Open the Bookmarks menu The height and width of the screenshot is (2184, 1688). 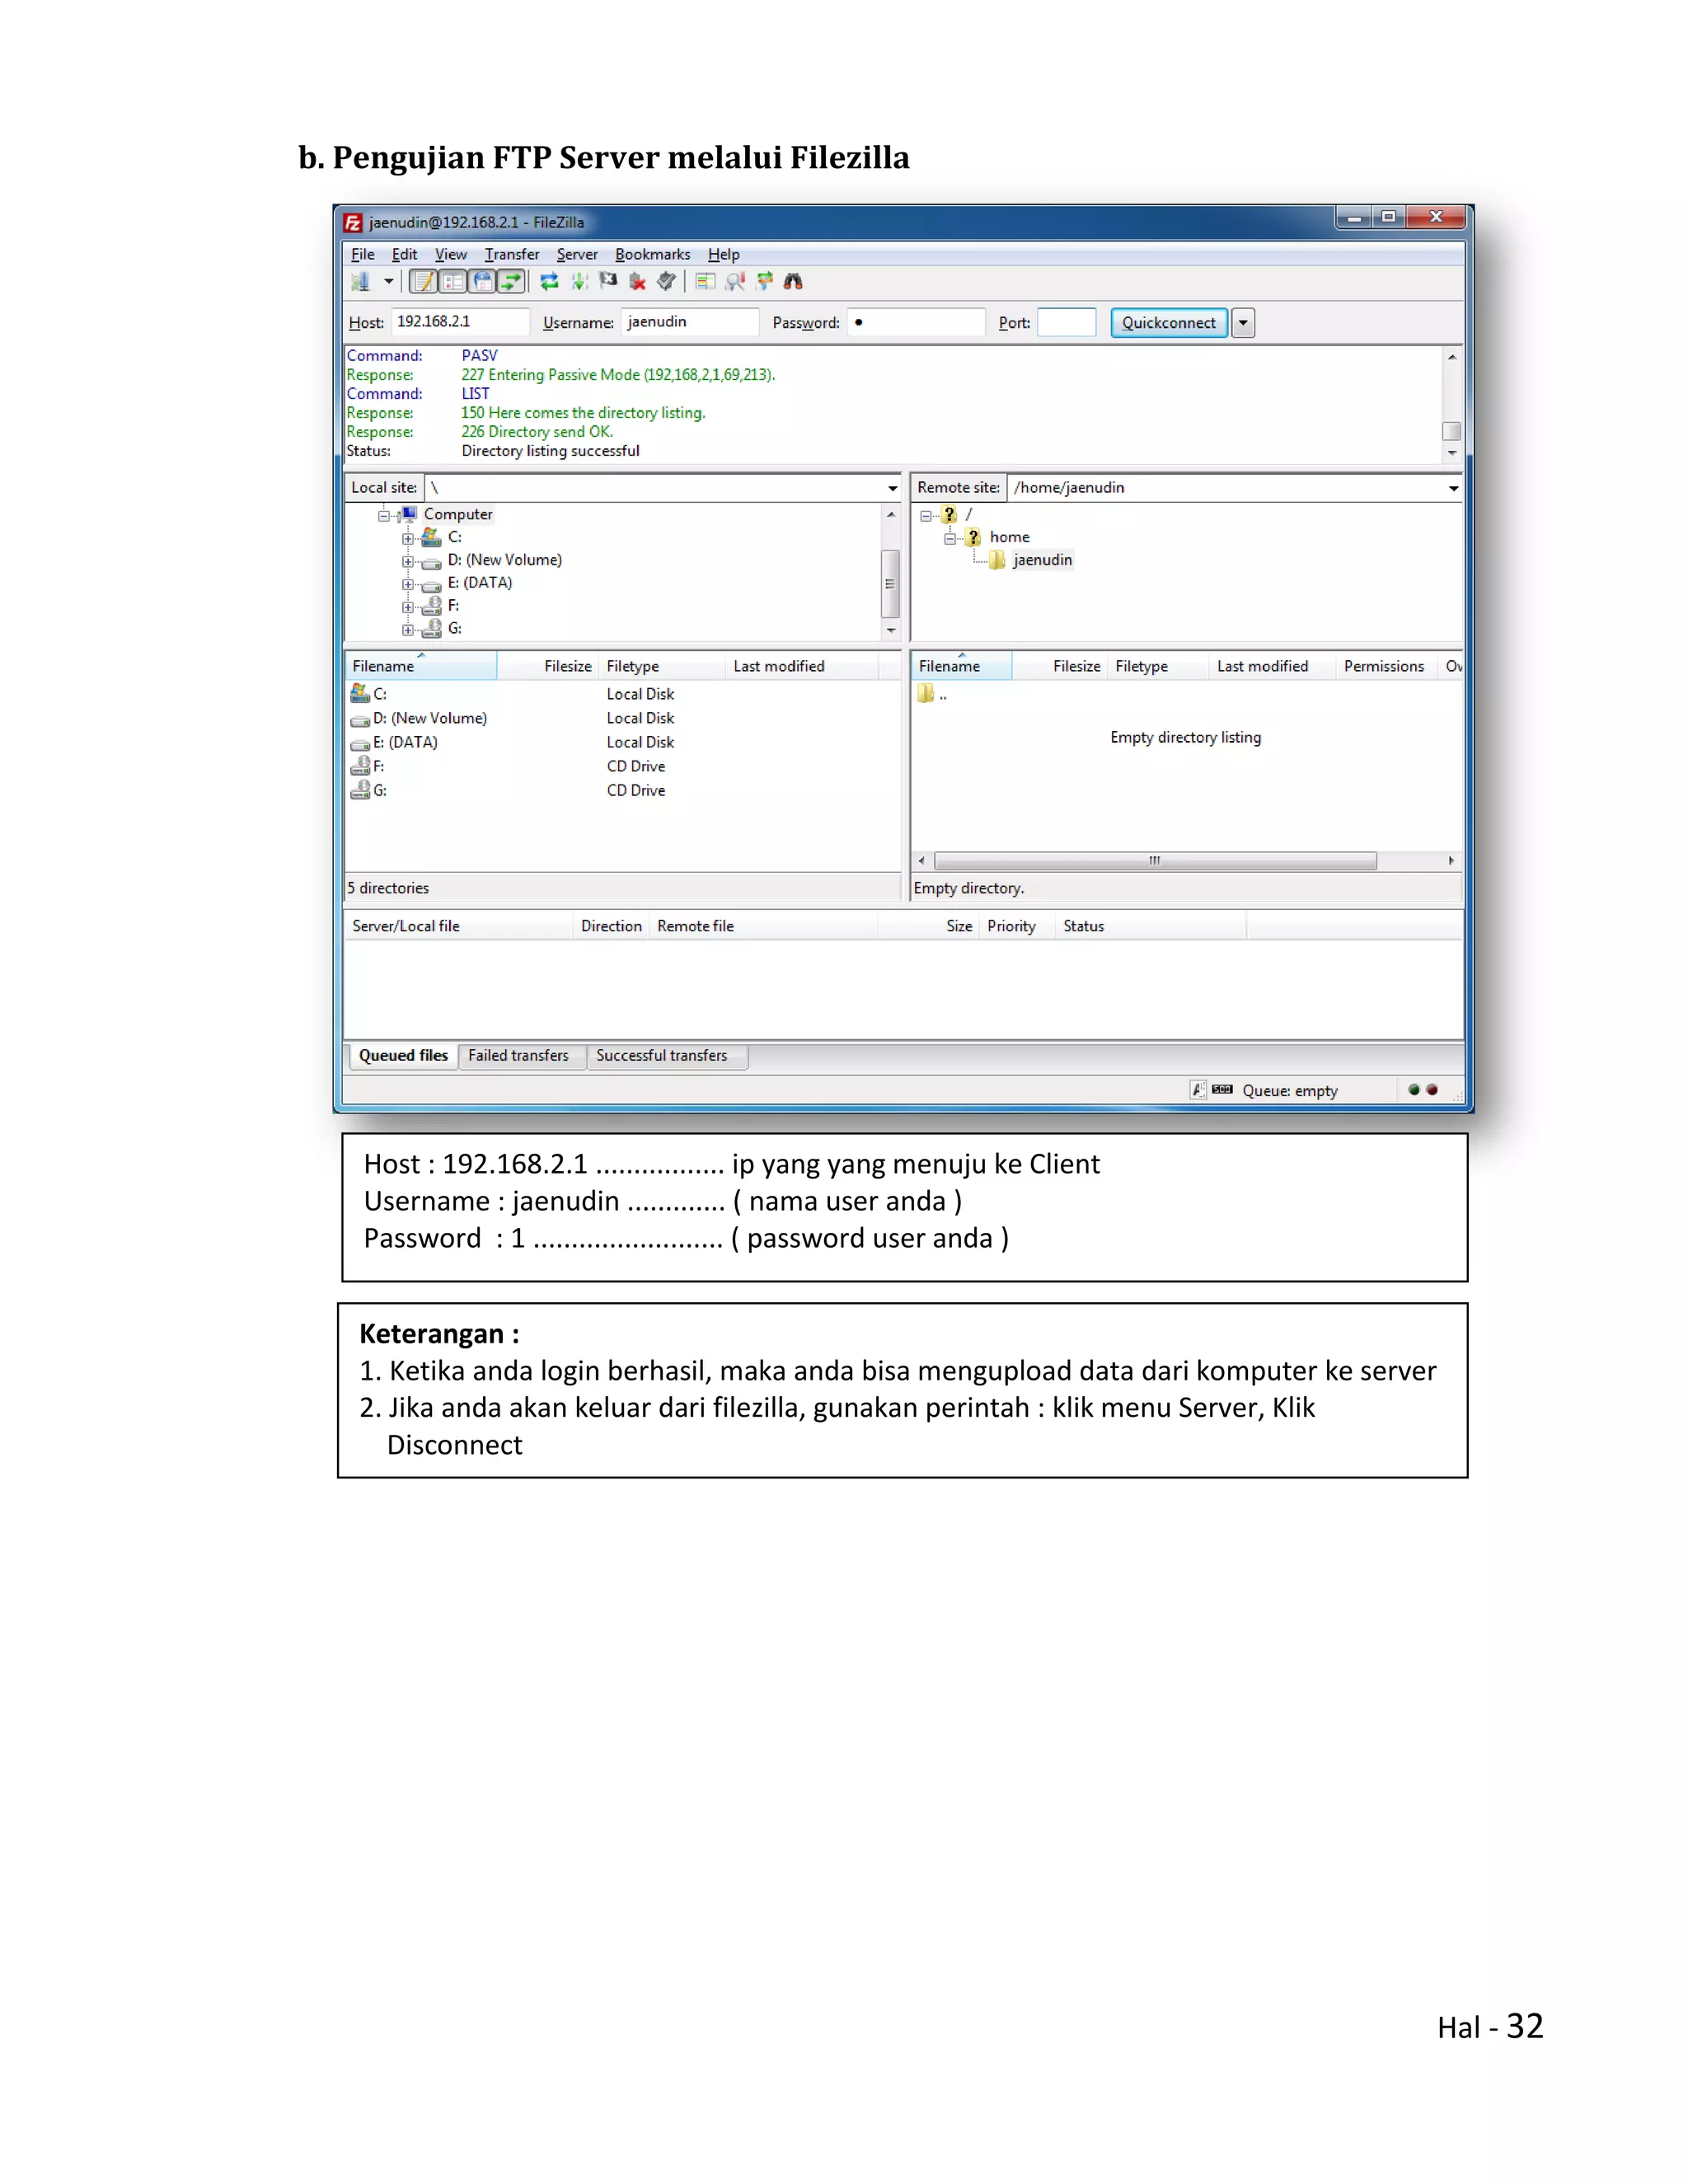[653, 254]
